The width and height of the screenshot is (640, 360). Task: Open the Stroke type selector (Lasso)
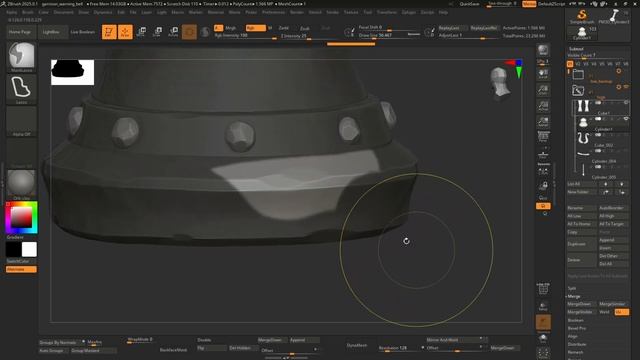pos(21,89)
